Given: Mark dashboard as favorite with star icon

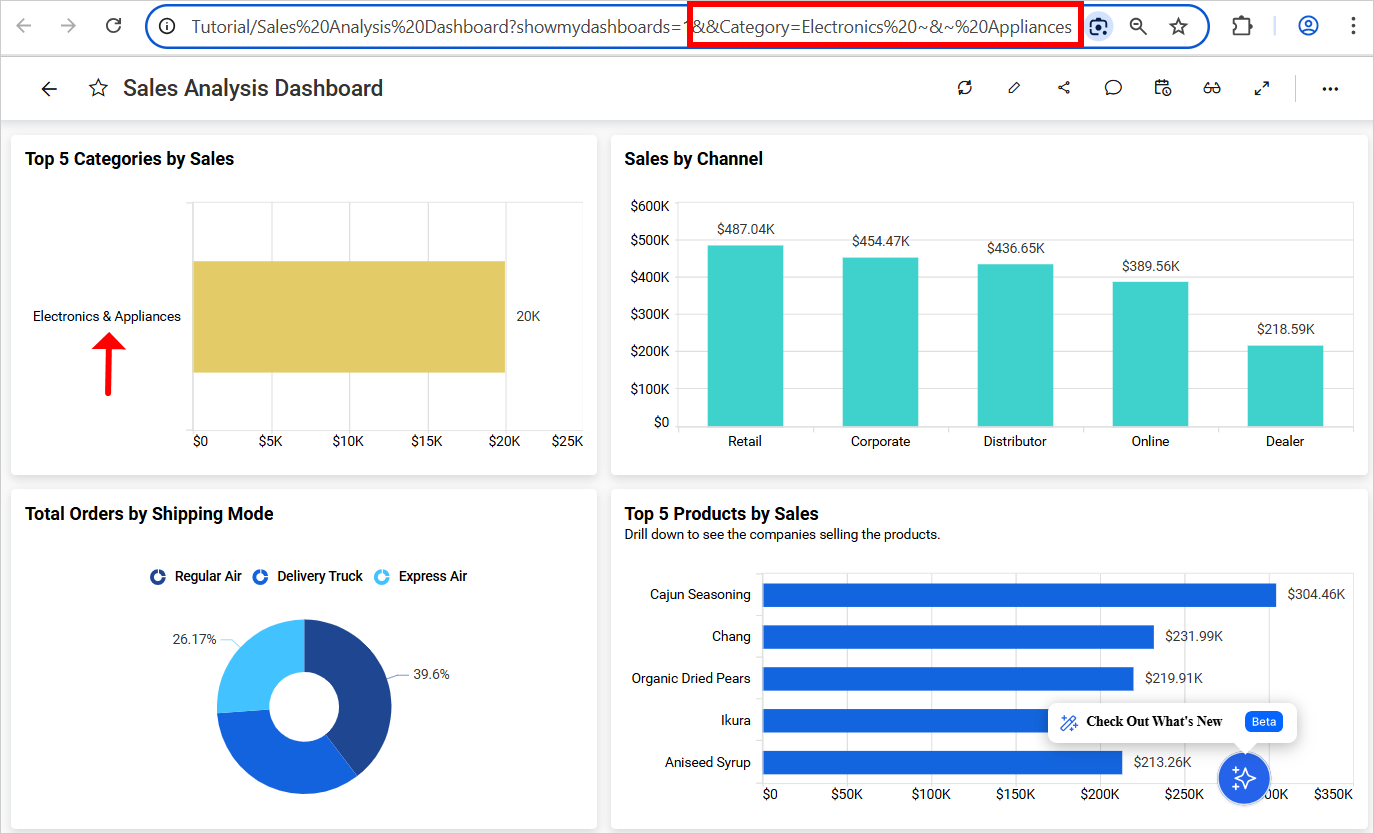Looking at the screenshot, I should [98, 88].
